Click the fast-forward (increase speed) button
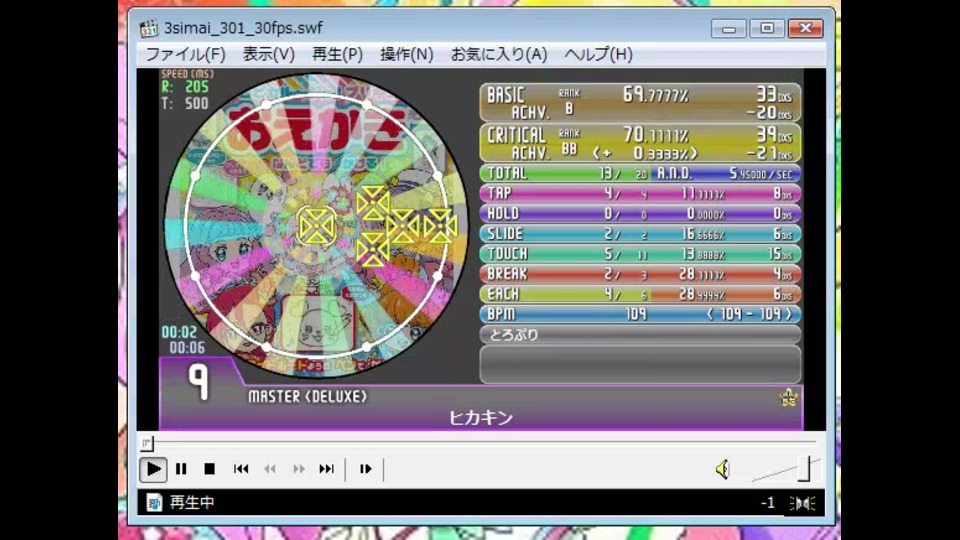 pos(298,470)
